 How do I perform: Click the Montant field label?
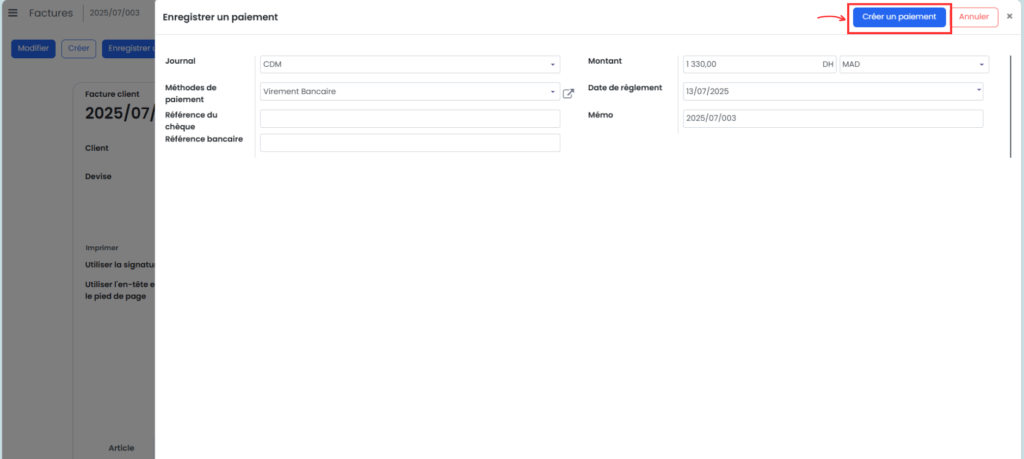(605, 61)
